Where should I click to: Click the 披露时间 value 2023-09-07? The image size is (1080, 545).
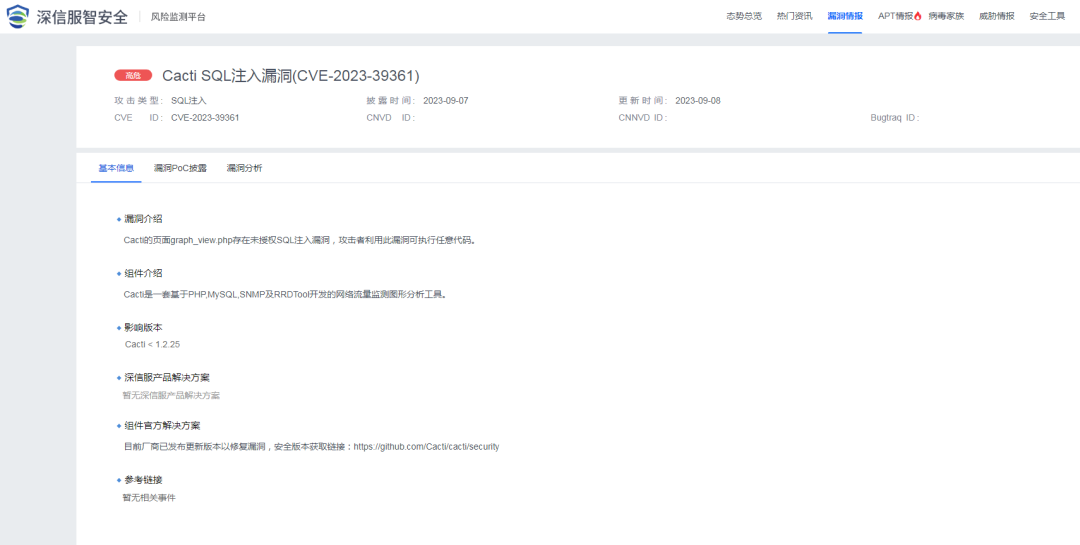(446, 101)
